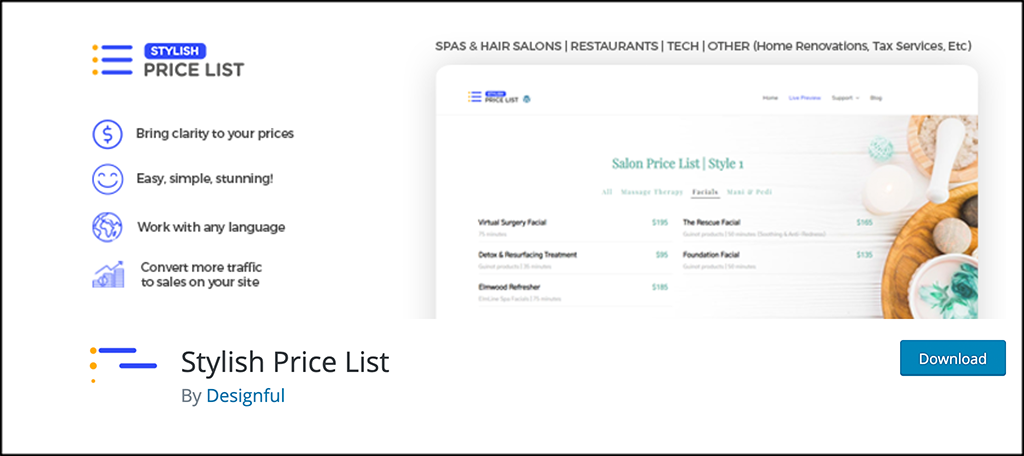The width and height of the screenshot is (1024, 456).
Task: Click the Stylish Price List plugin icon
Action: (x=123, y=365)
